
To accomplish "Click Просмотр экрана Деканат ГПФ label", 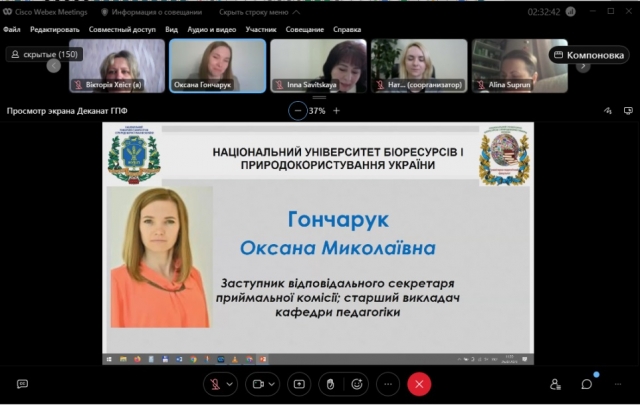I will pos(67,111).
